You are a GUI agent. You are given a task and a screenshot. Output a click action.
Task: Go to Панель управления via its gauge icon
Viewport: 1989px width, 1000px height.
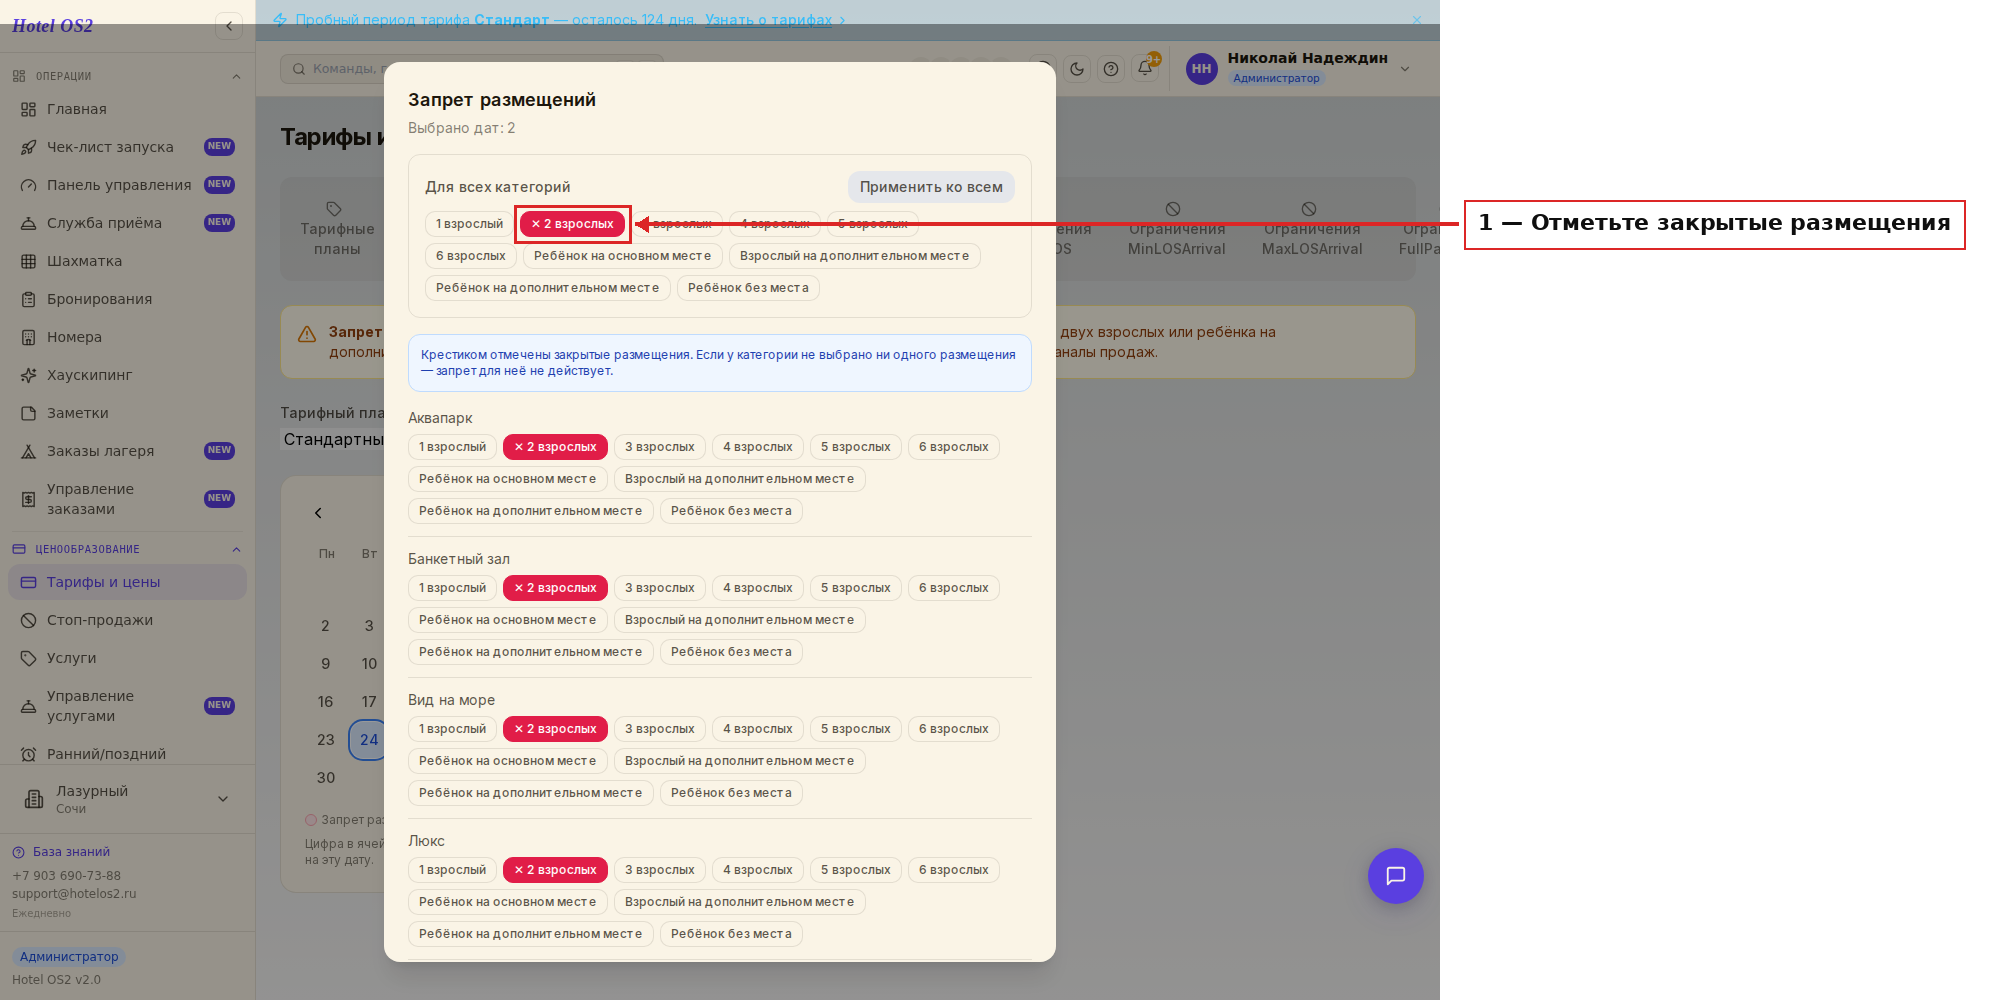pyautogui.click(x=28, y=185)
